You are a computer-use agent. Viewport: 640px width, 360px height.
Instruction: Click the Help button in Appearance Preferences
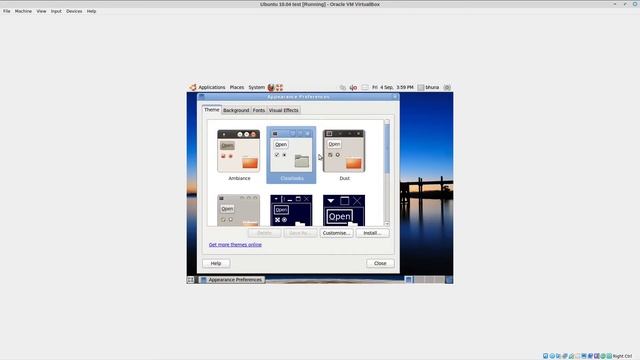pyautogui.click(x=216, y=264)
